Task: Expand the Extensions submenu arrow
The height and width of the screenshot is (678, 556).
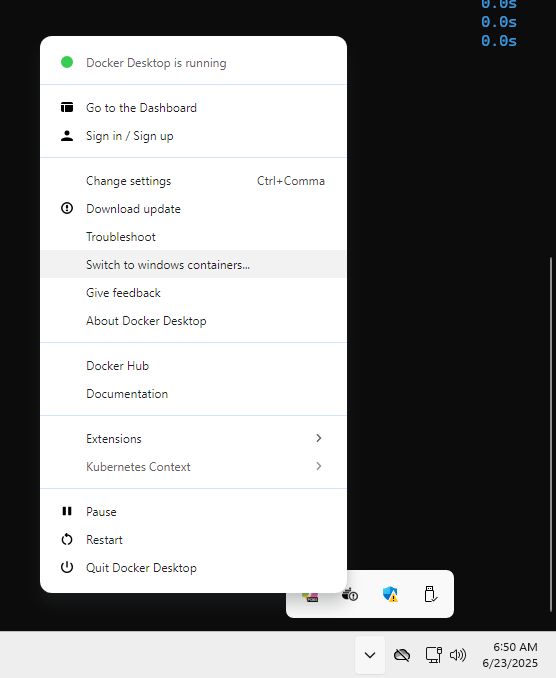Action: click(319, 438)
